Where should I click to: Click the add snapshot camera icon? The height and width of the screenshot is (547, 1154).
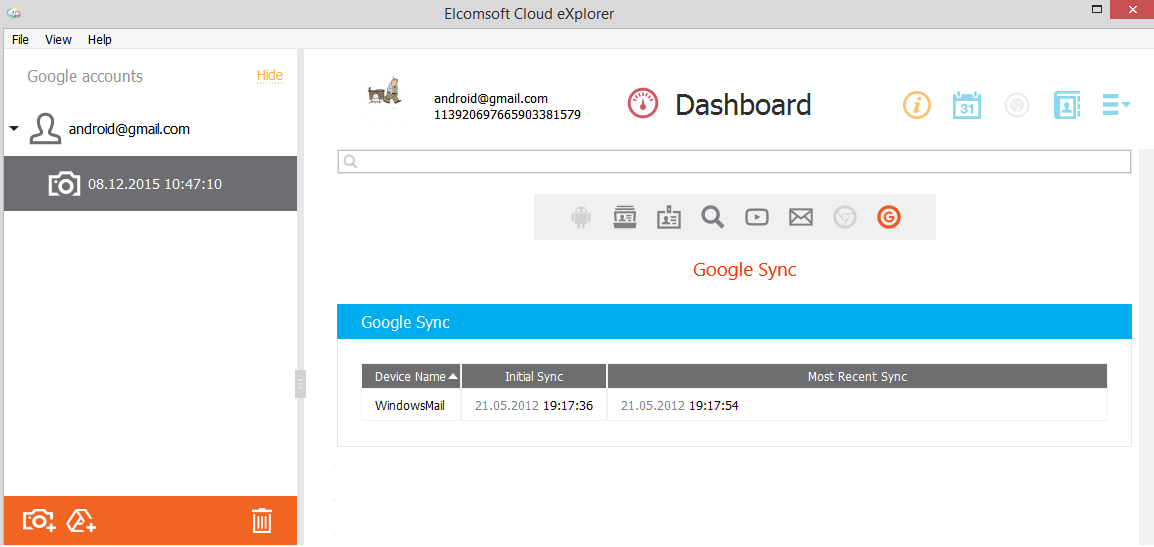point(39,520)
